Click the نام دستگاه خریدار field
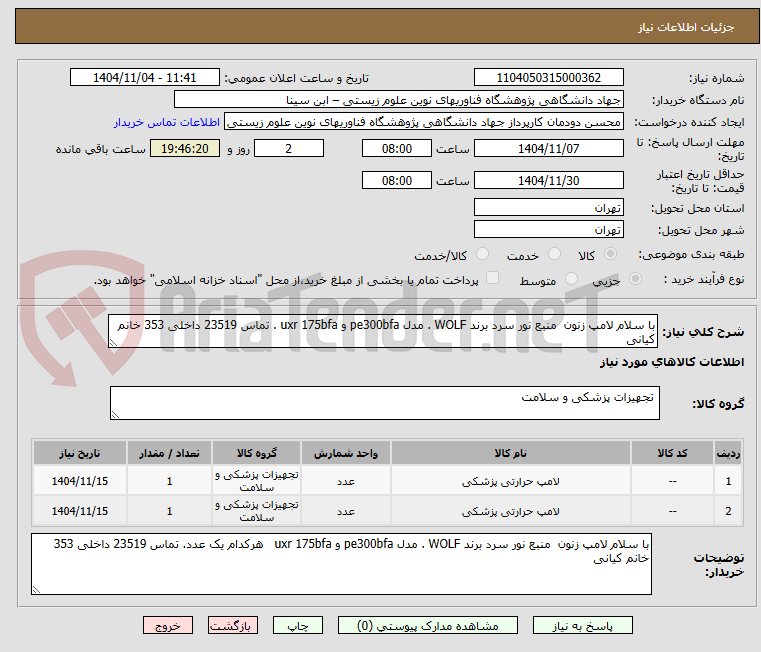Image resolution: width=761 pixels, height=652 pixels. click(x=398, y=100)
